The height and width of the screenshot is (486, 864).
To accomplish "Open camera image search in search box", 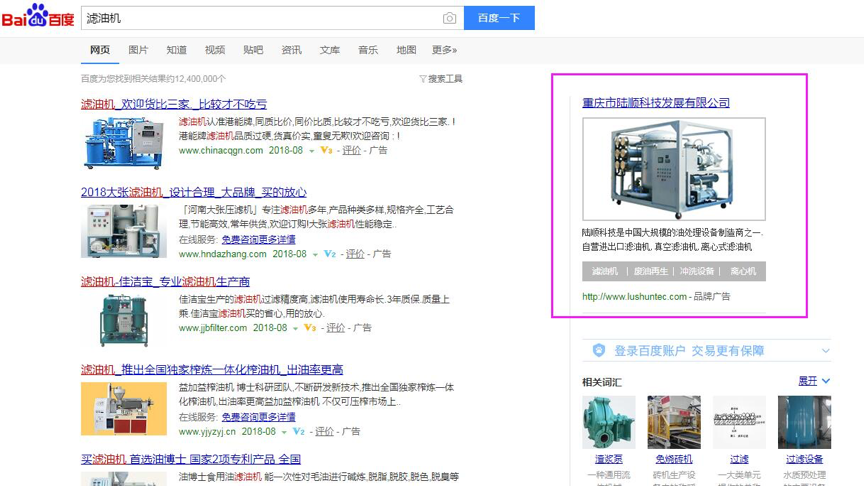I will tap(449, 18).
